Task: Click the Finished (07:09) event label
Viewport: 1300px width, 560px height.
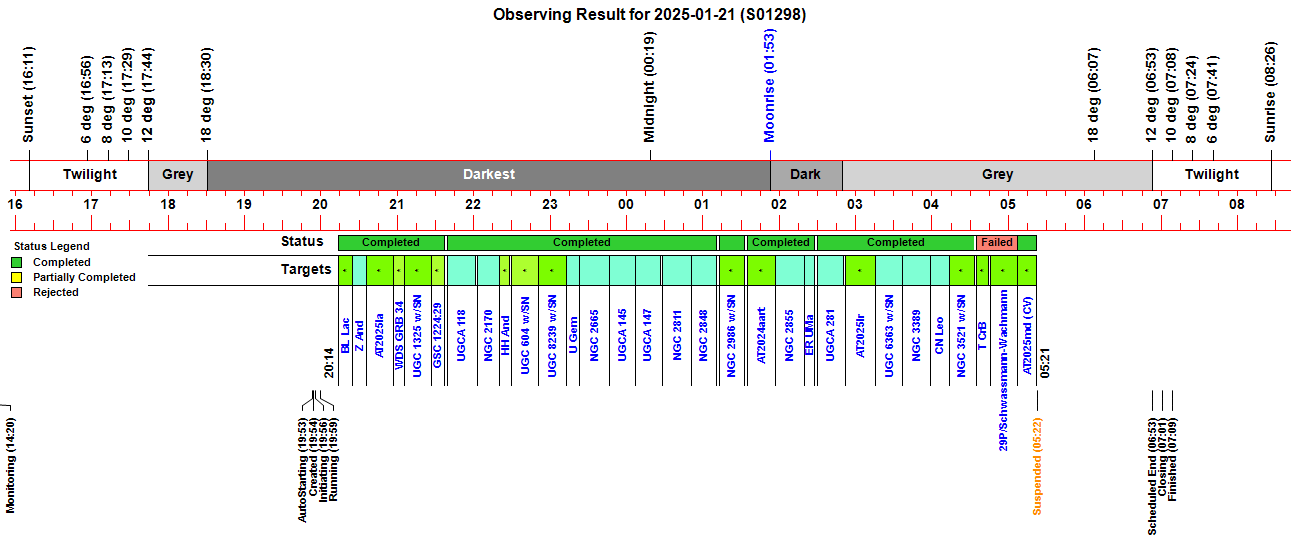Action: pos(1172,458)
